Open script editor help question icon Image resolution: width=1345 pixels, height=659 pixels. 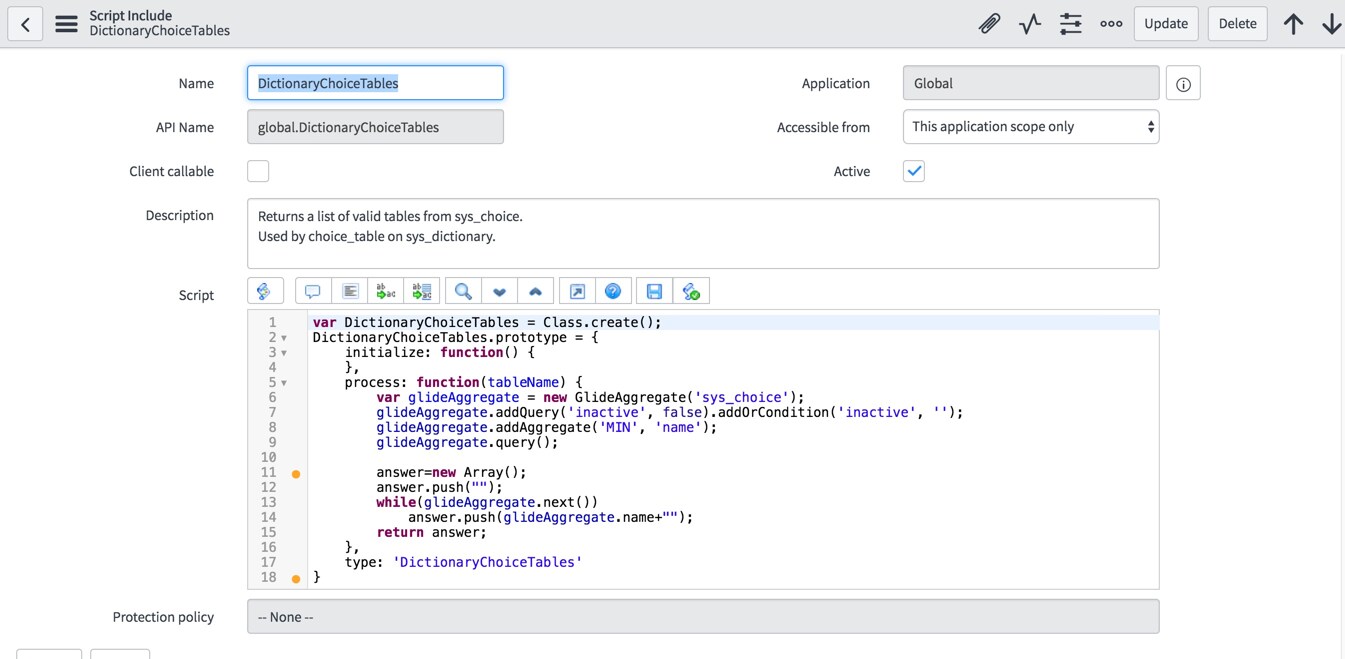tap(613, 291)
